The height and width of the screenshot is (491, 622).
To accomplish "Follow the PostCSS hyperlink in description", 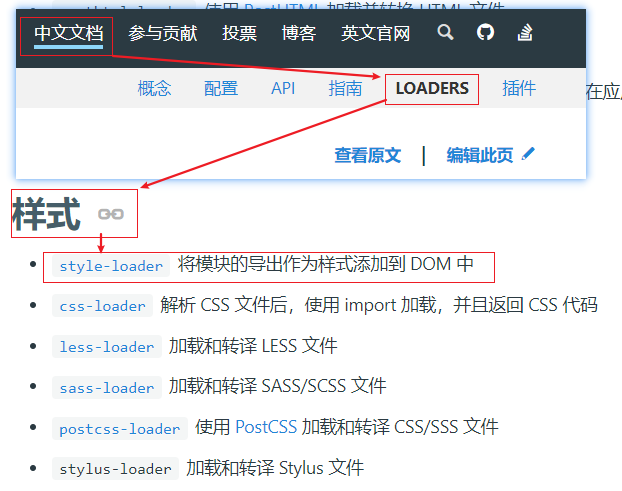I will click(x=266, y=427).
